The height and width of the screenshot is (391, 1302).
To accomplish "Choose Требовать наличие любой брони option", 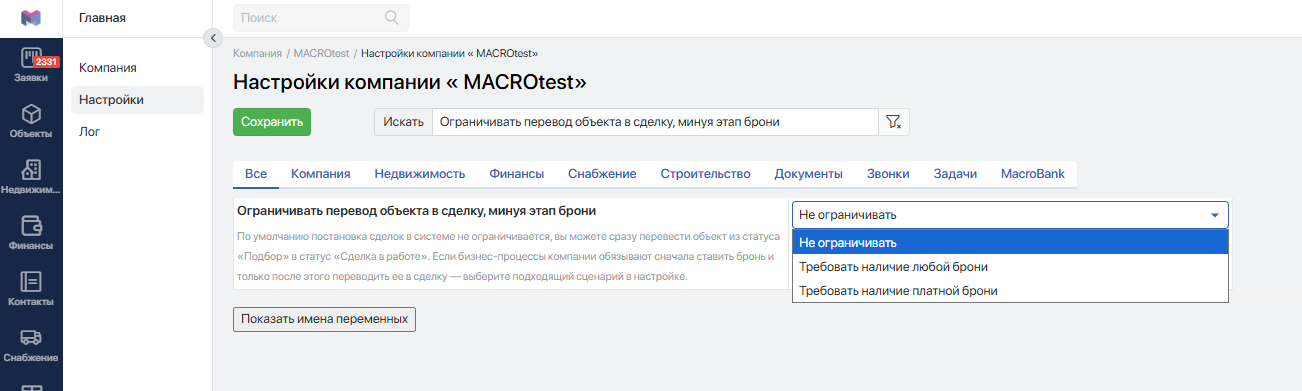I will 1010,267.
